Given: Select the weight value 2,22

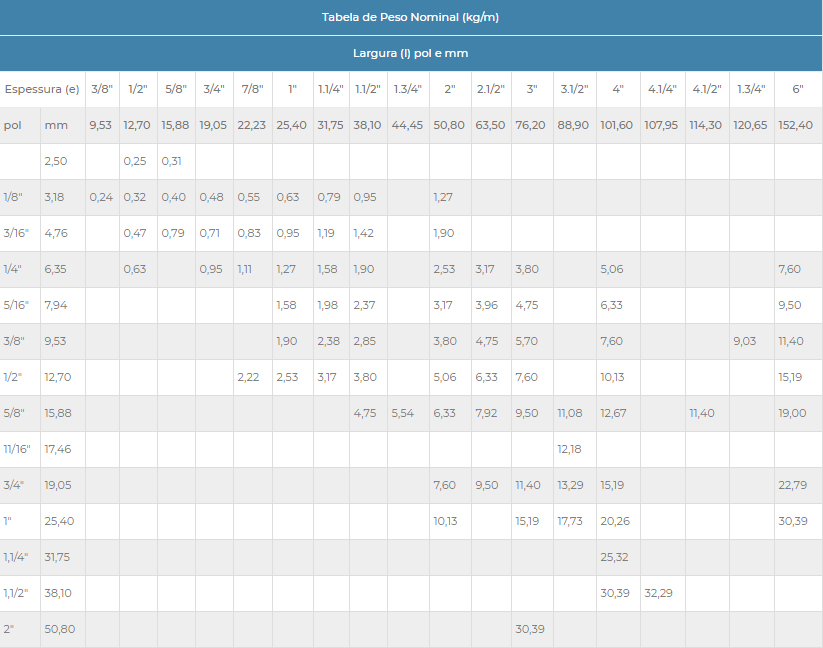Looking at the screenshot, I should 249,377.
